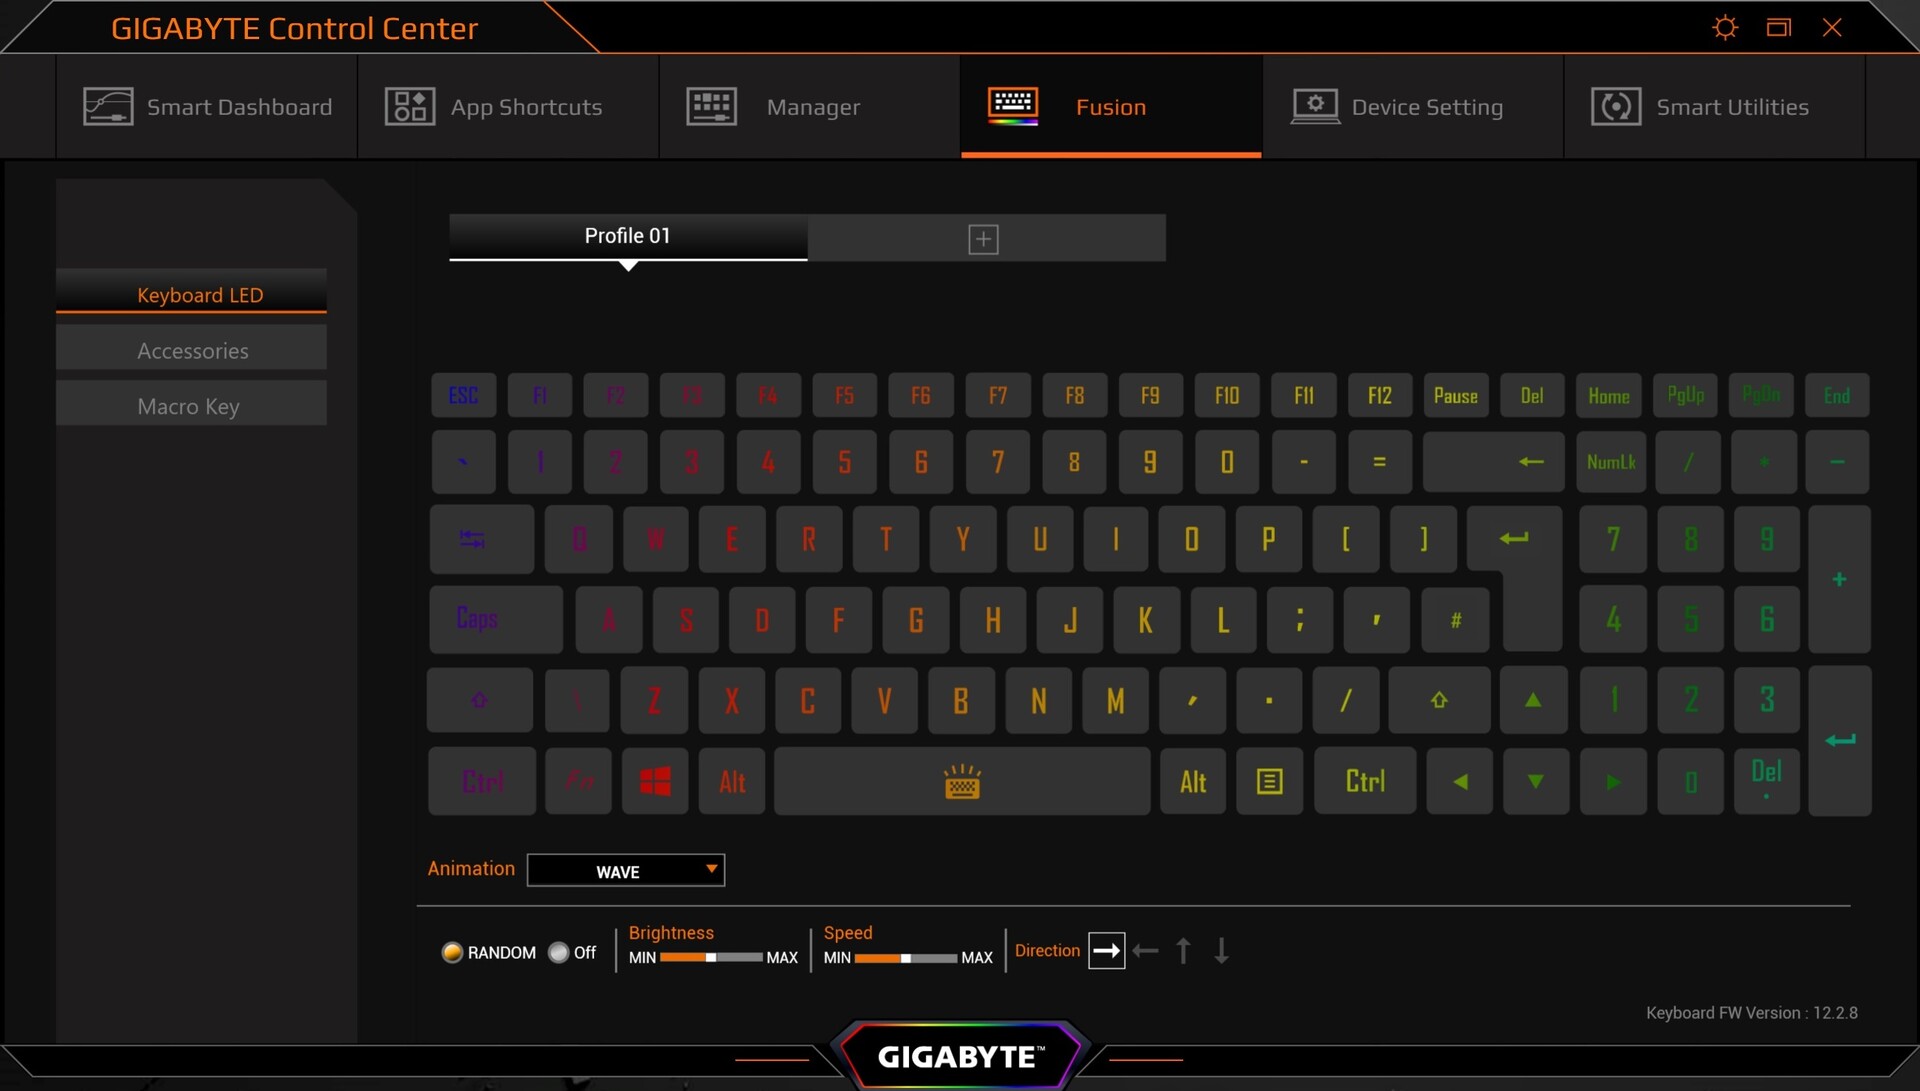
Task: Go to the Macro Key section
Action: click(x=191, y=406)
